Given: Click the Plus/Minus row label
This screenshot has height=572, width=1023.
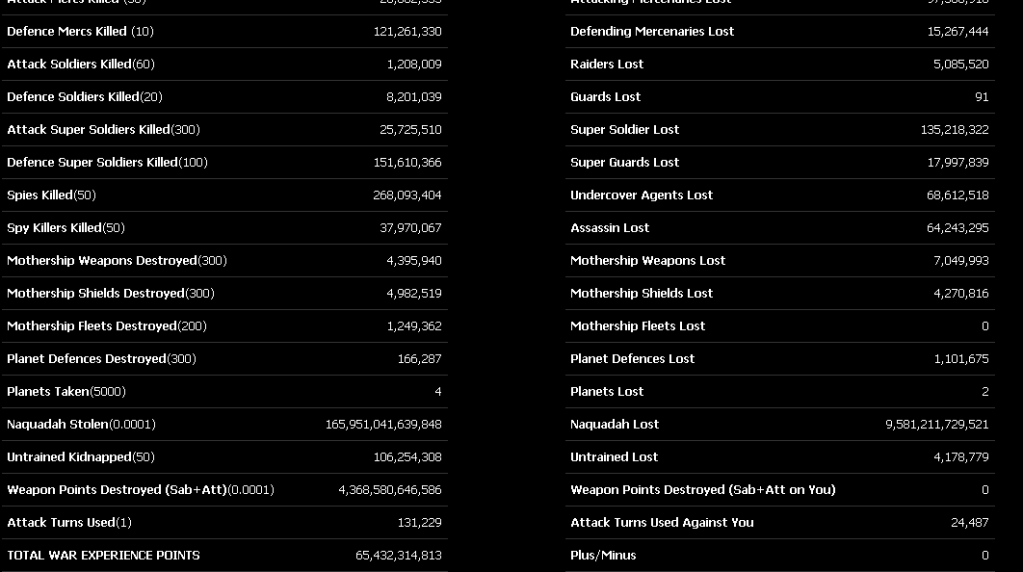Looking at the screenshot, I should tap(603, 555).
